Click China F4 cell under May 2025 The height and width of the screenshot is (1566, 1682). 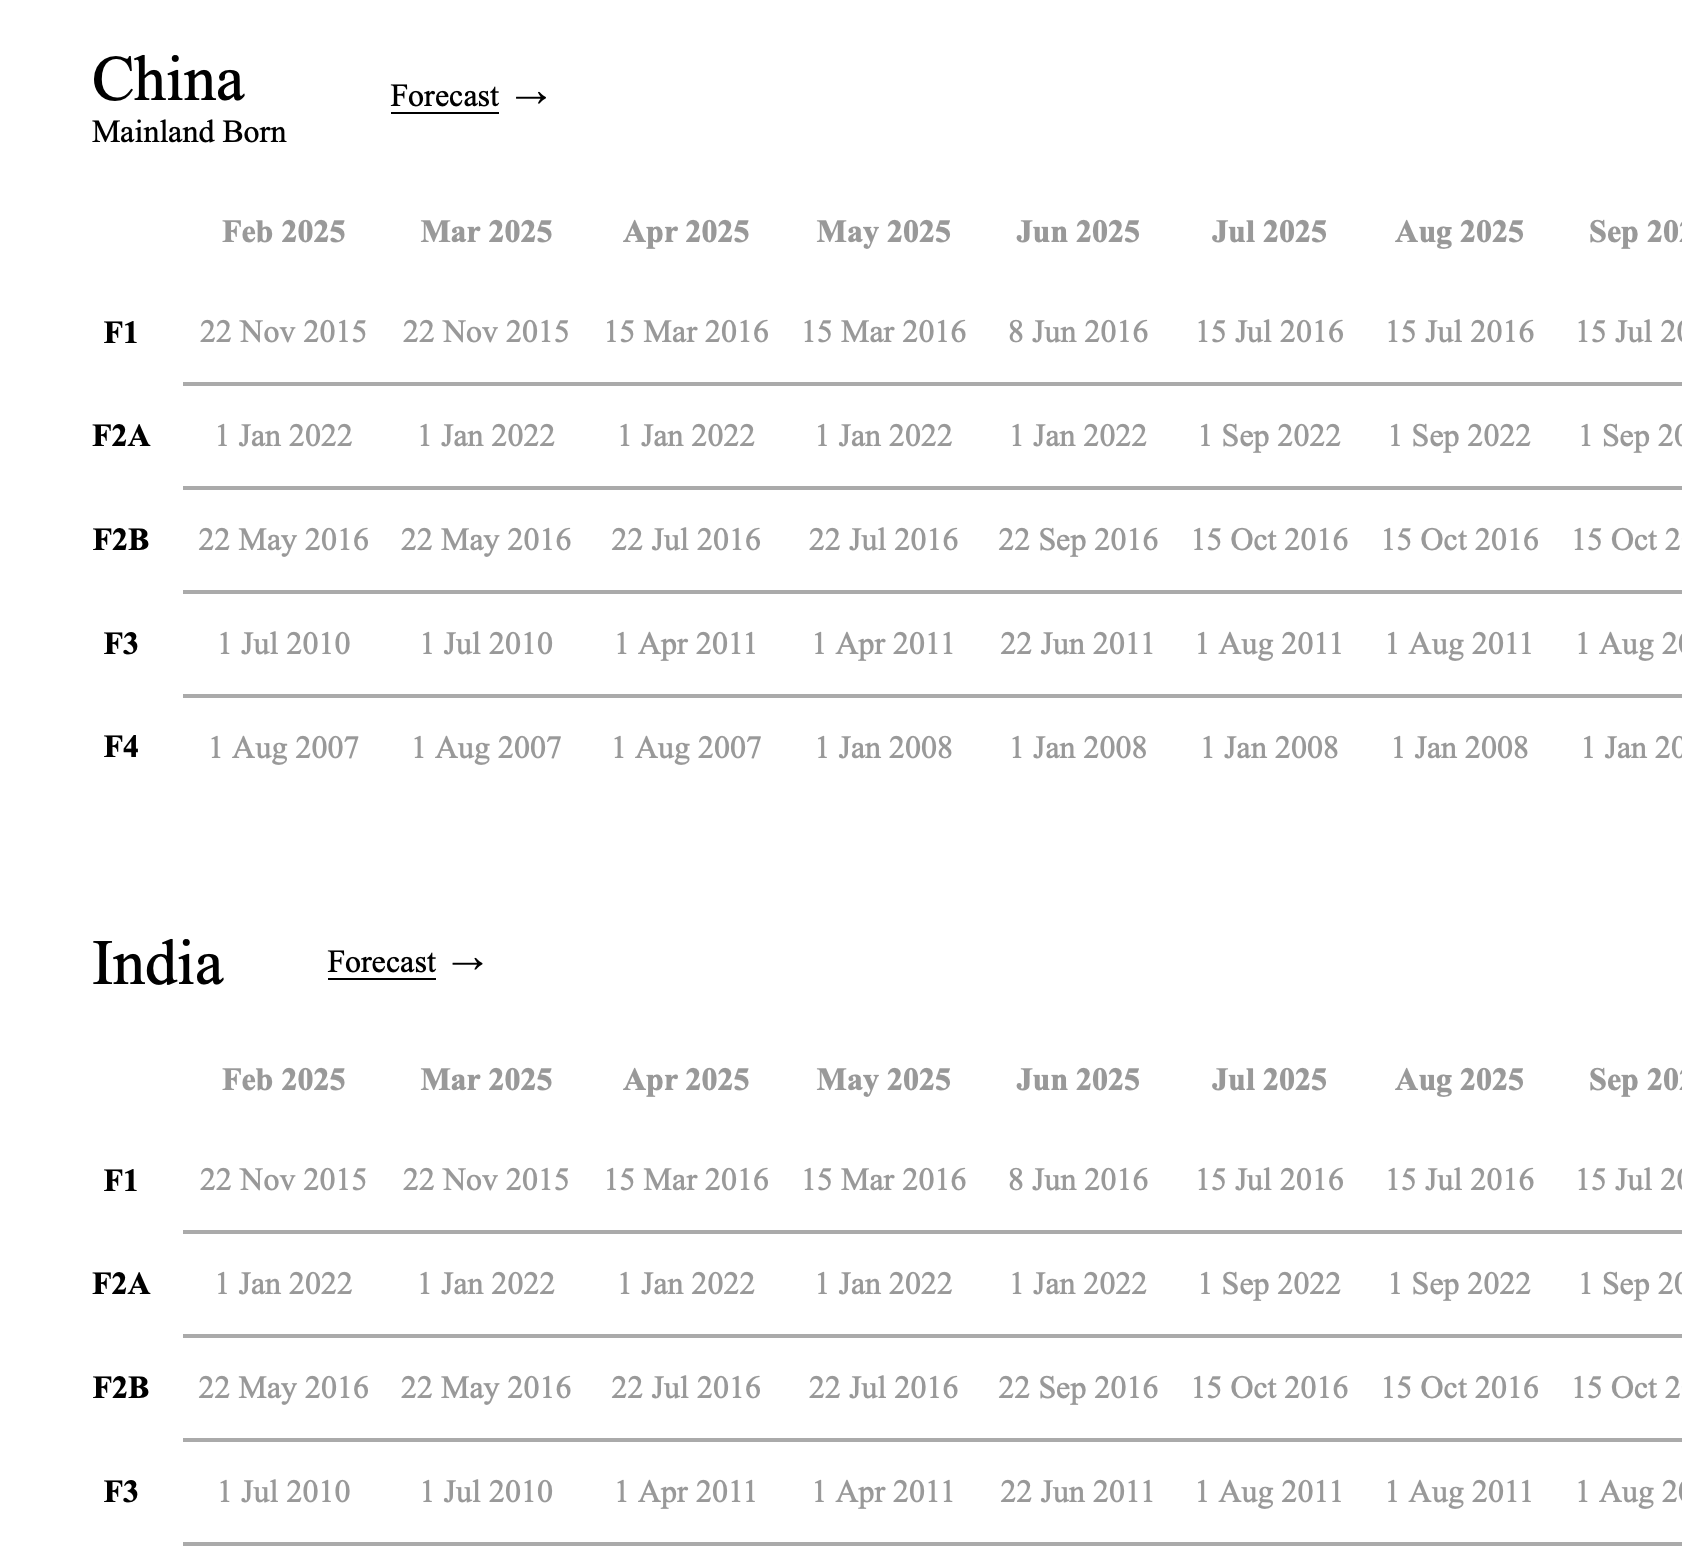[883, 748]
